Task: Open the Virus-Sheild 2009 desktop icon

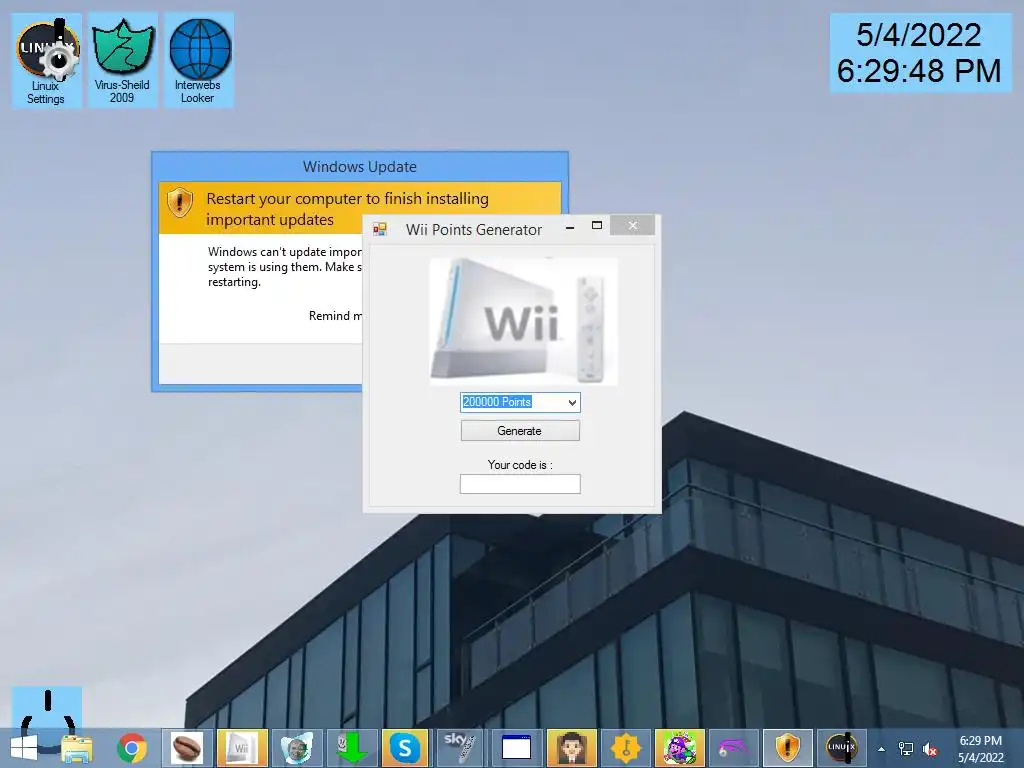Action: (x=122, y=60)
